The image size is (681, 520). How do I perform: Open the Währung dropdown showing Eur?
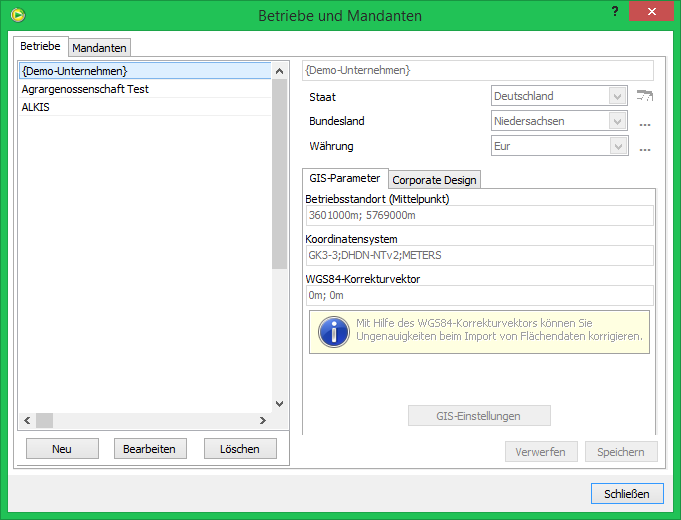[560, 146]
